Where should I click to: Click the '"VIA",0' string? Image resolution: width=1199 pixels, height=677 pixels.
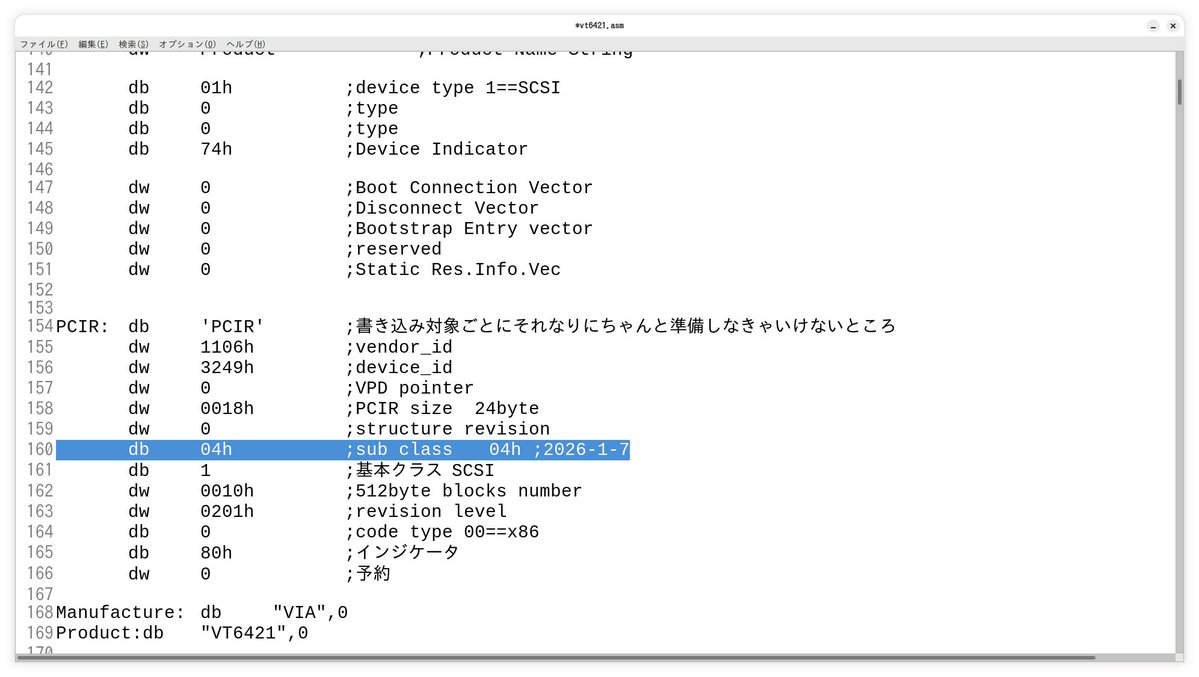click(x=310, y=613)
